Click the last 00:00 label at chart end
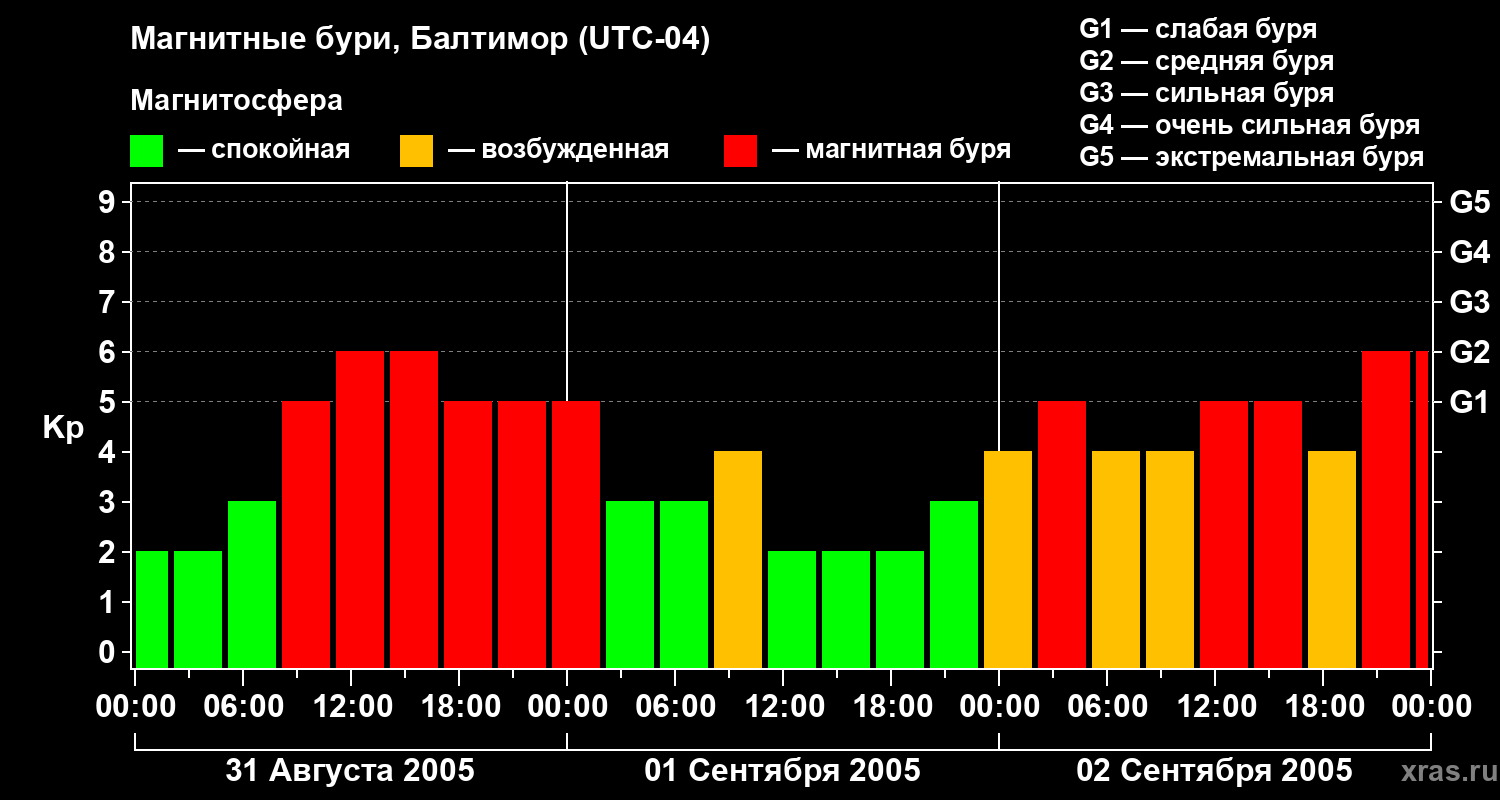The width and height of the screenshot is (1500, 800). click(1432, 707)
